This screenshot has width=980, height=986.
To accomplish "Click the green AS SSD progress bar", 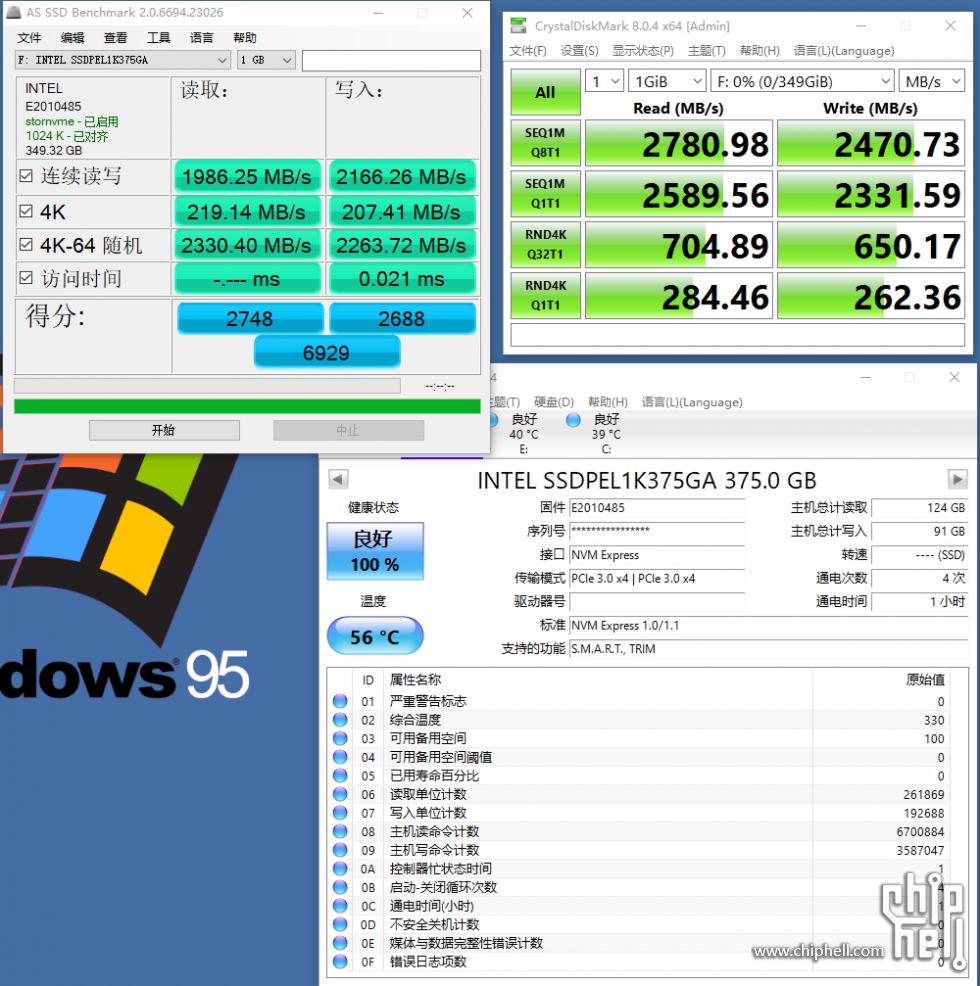I will pyautogui.click(x=247, y=406).
